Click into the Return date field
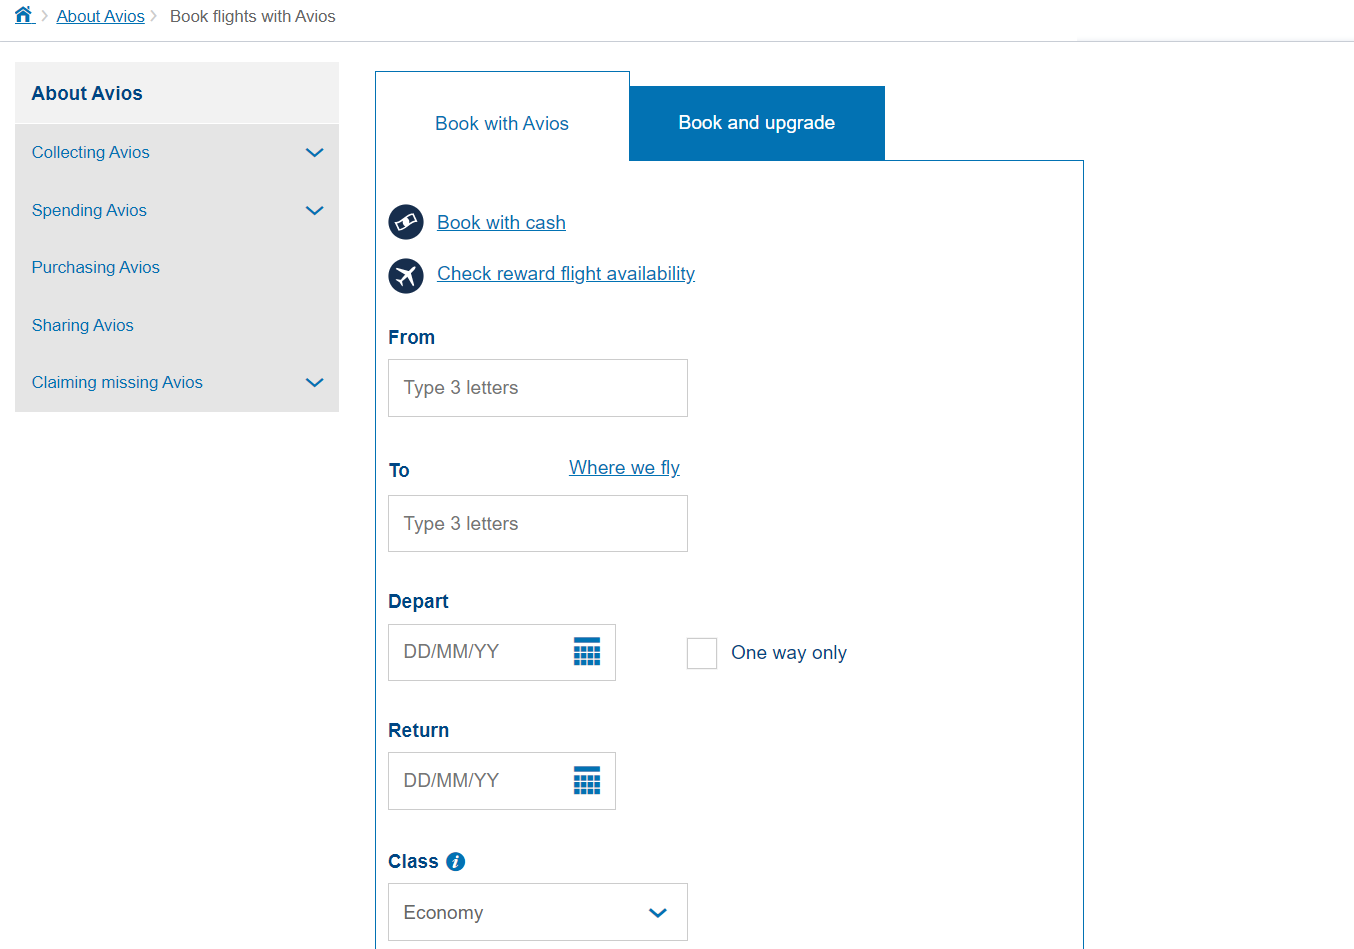The height and width of the screenshot is (949, 1354). 502,781
